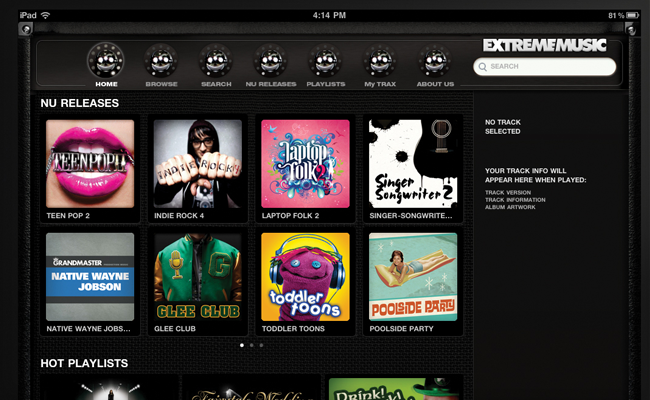Viewport: 650px width, 400px height.
Task: Click the TRACK VERSION line
Action: click(508, 193)
